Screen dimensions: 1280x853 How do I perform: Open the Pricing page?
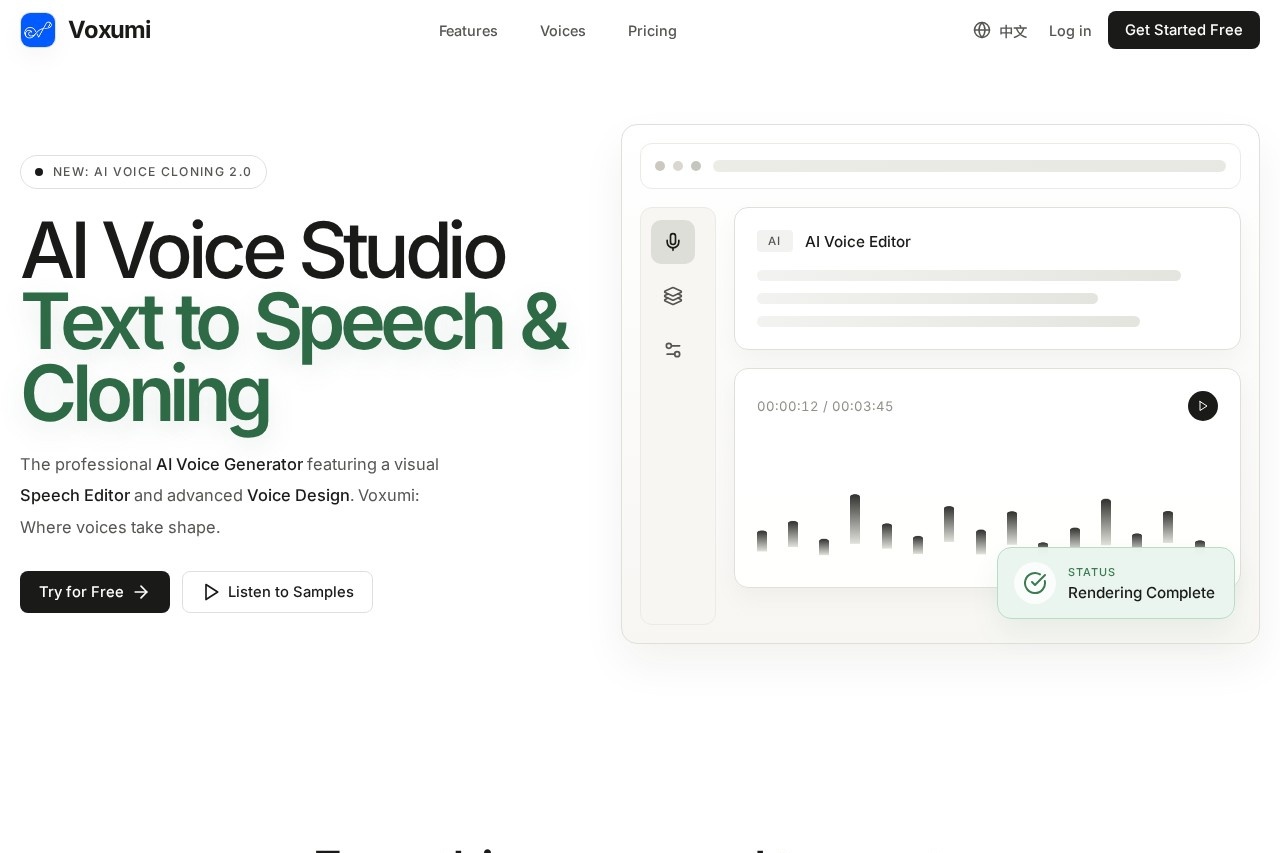point(652,31)
